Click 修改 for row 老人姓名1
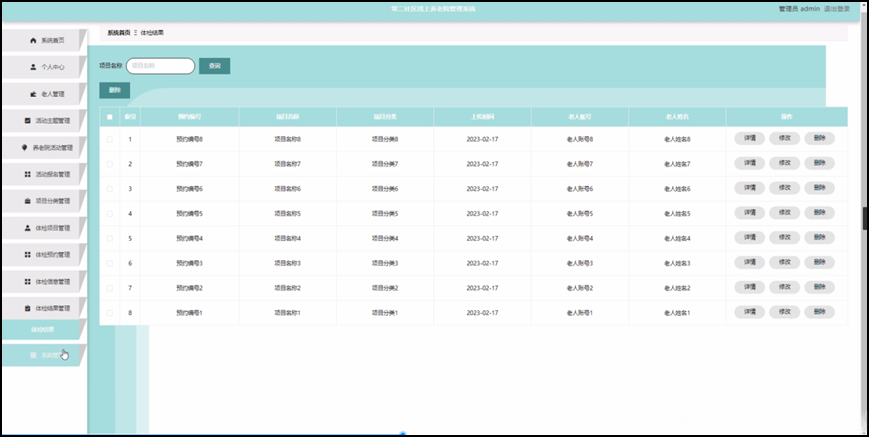Viewport: 869px width, 437px height. [784, 312]
